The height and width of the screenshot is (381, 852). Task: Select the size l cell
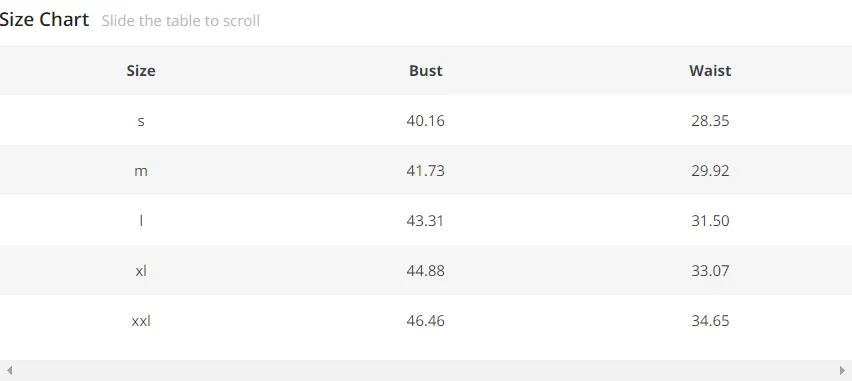point(141,221)
